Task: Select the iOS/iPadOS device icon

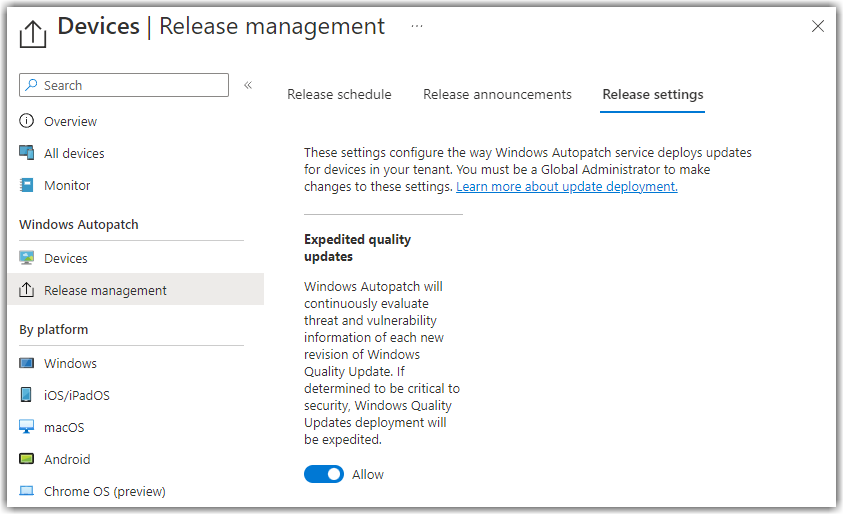Action: pos(26,395)
